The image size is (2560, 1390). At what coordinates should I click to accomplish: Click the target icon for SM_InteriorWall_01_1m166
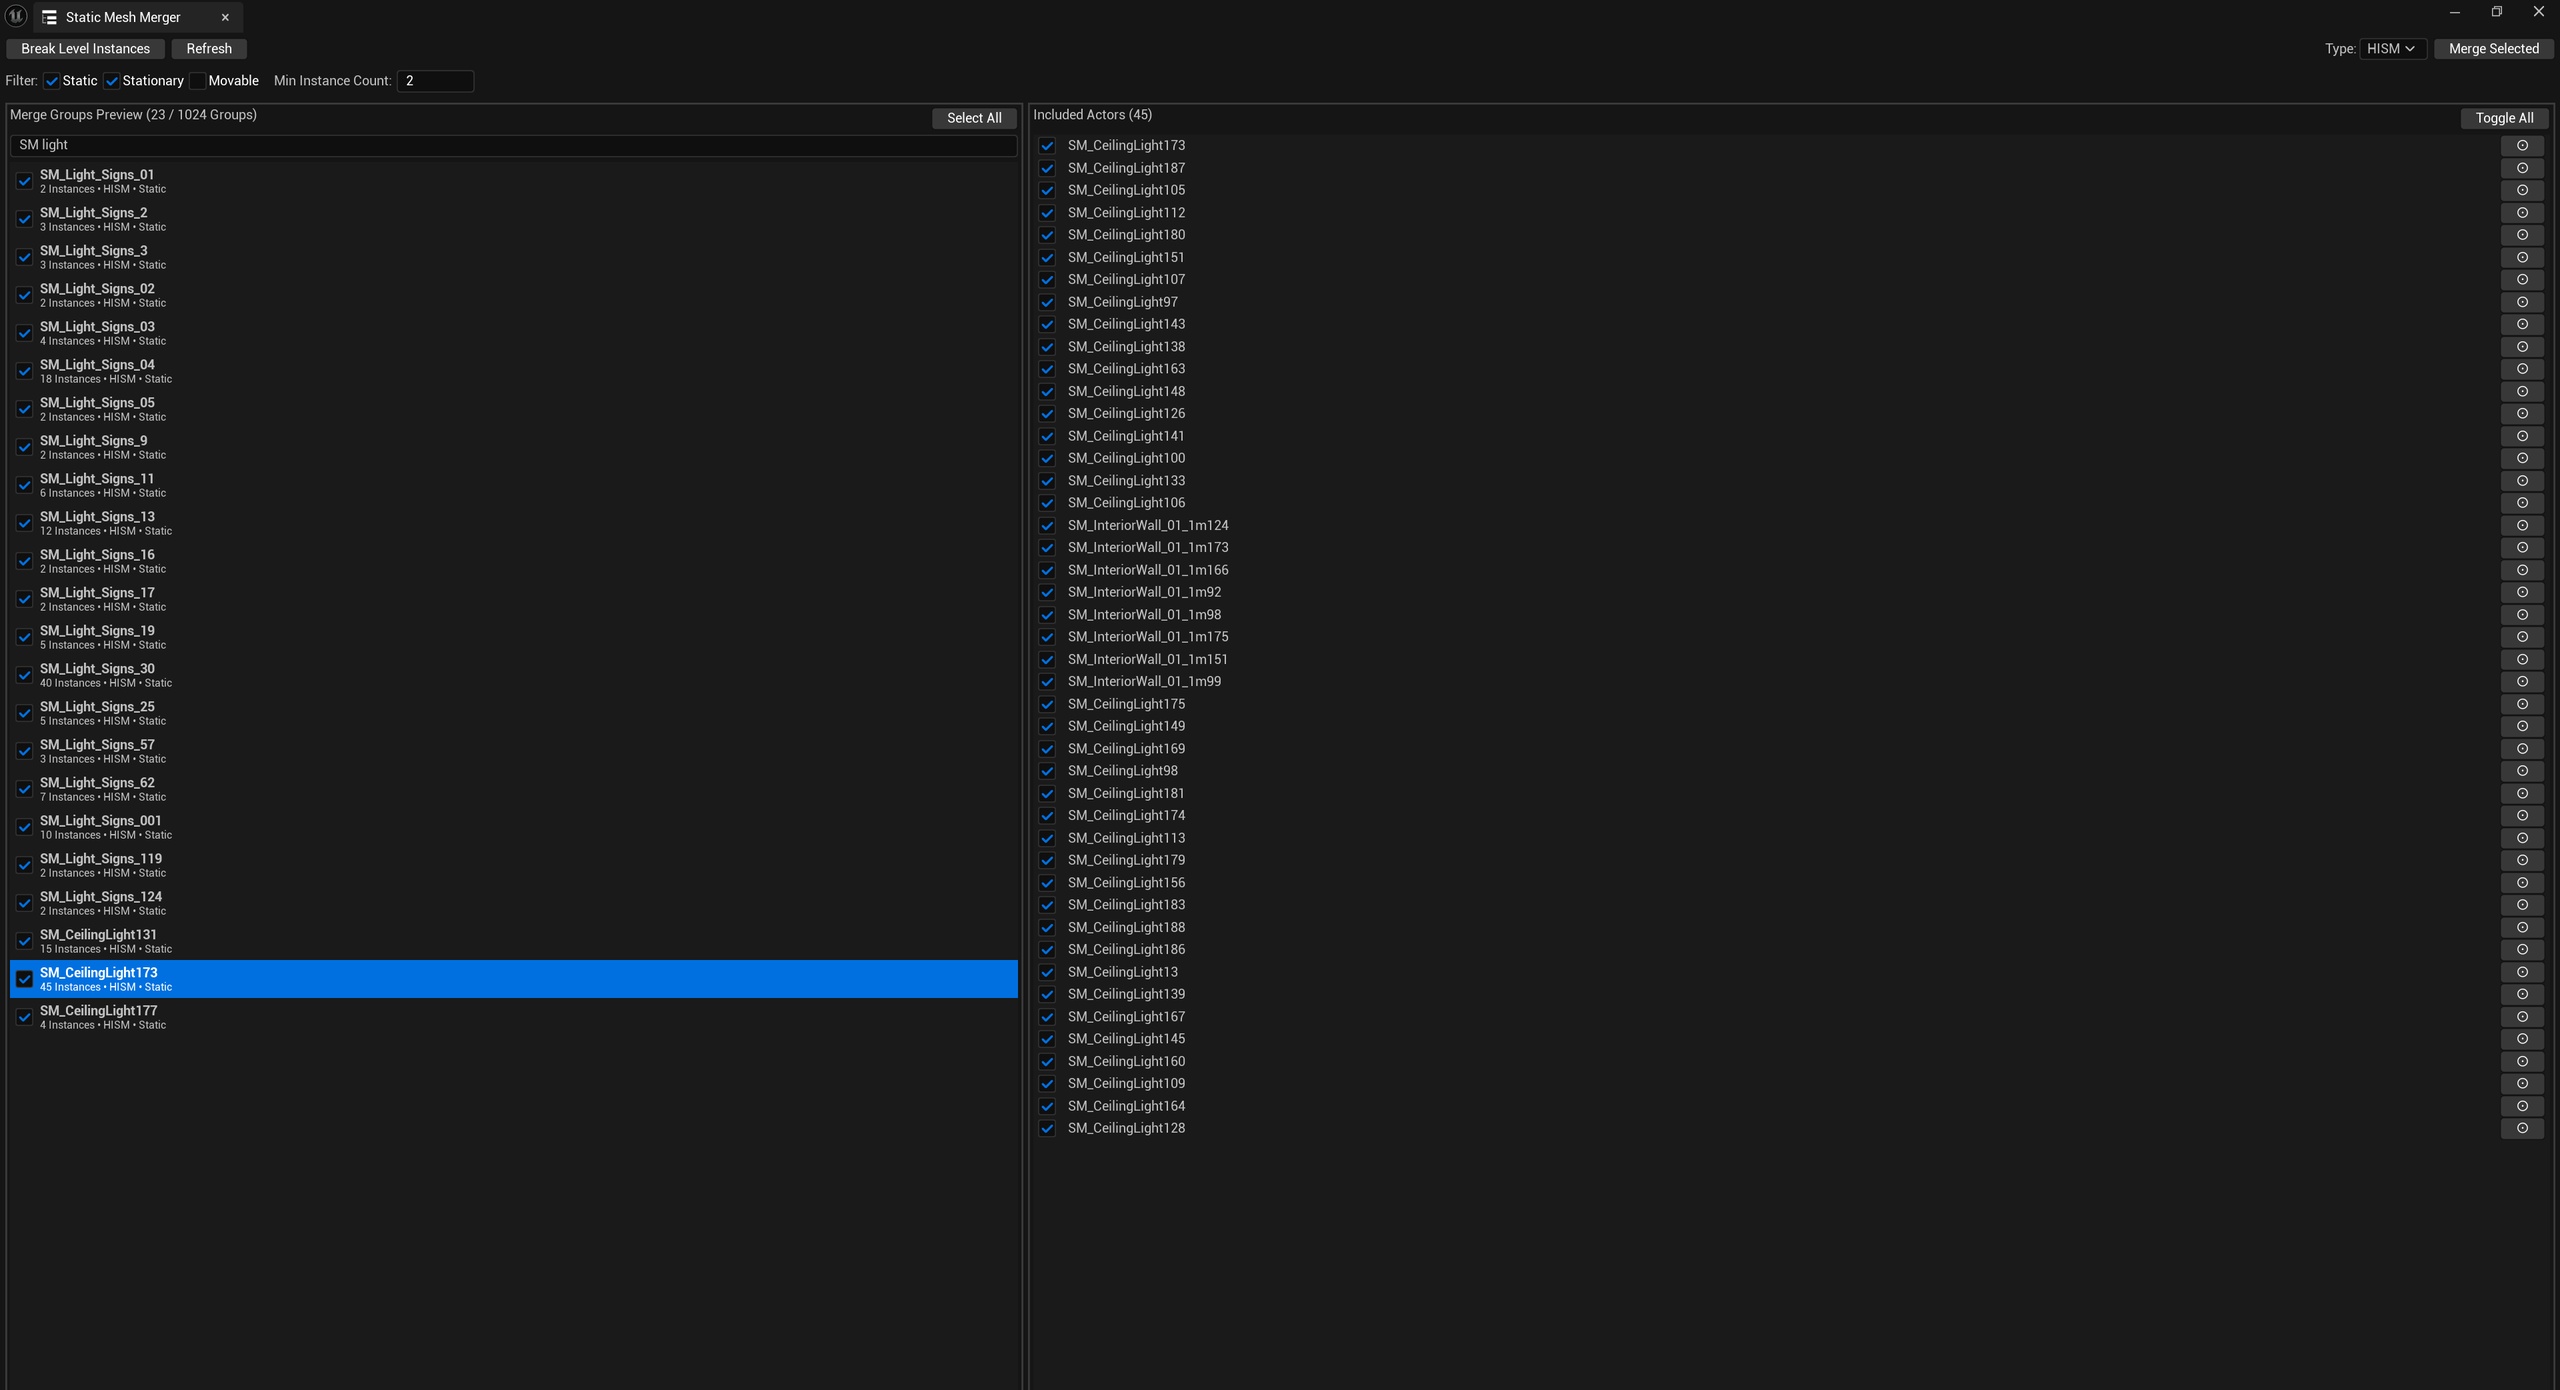coord(2522,570)
